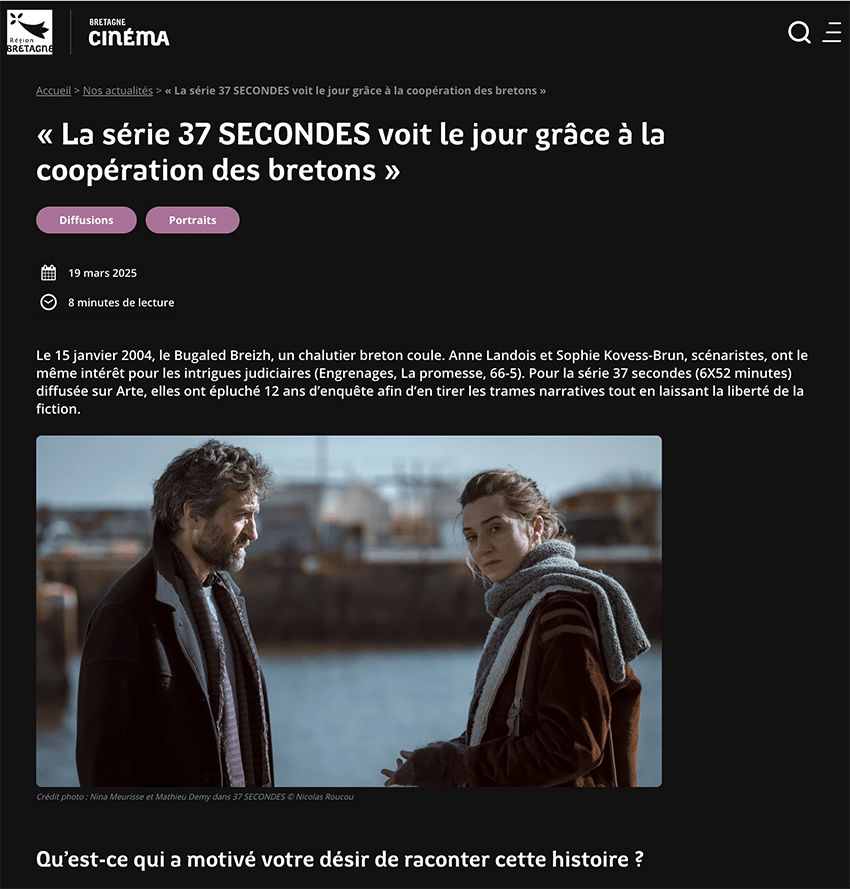Click the article main title
The image size is (850, 889).
[x=350, y=152]
